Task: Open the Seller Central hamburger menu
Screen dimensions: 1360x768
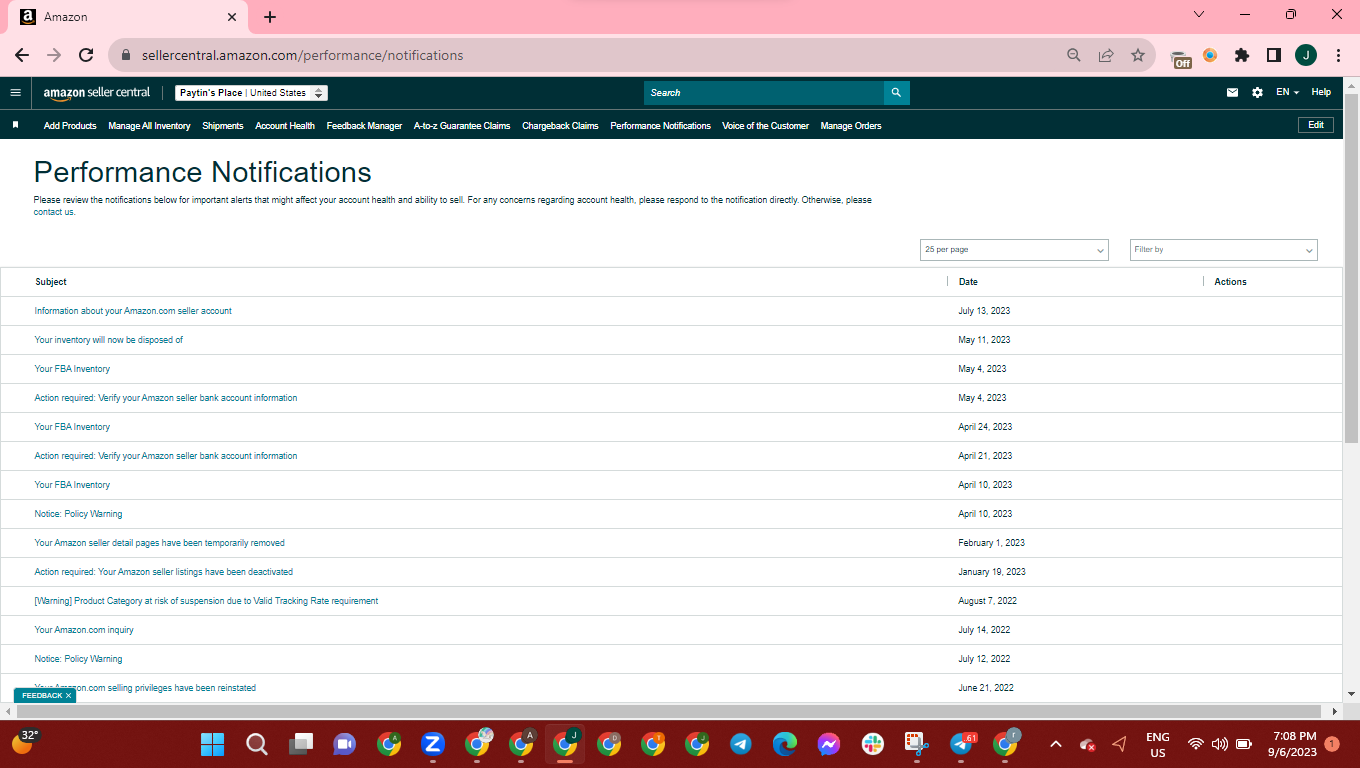Action: click(15, 93)
